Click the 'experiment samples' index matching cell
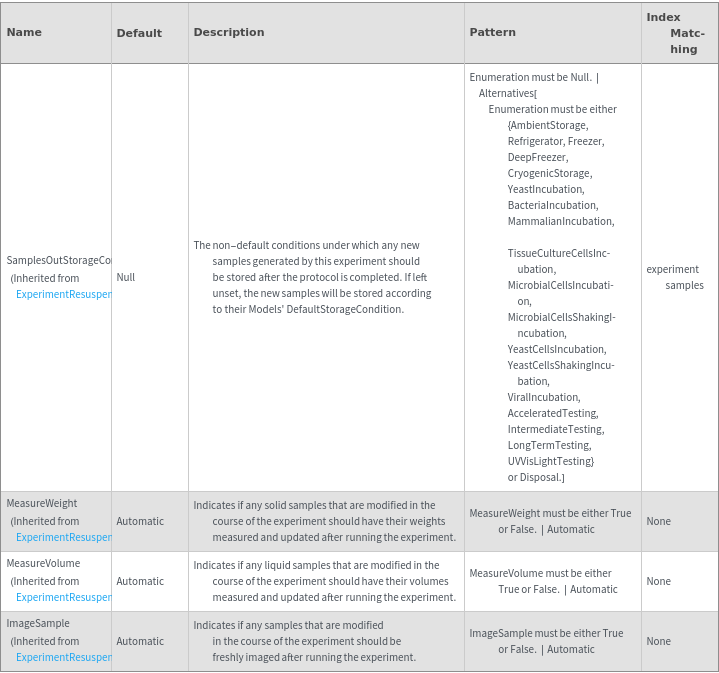The image size is (719, 673). click(675, 277)
